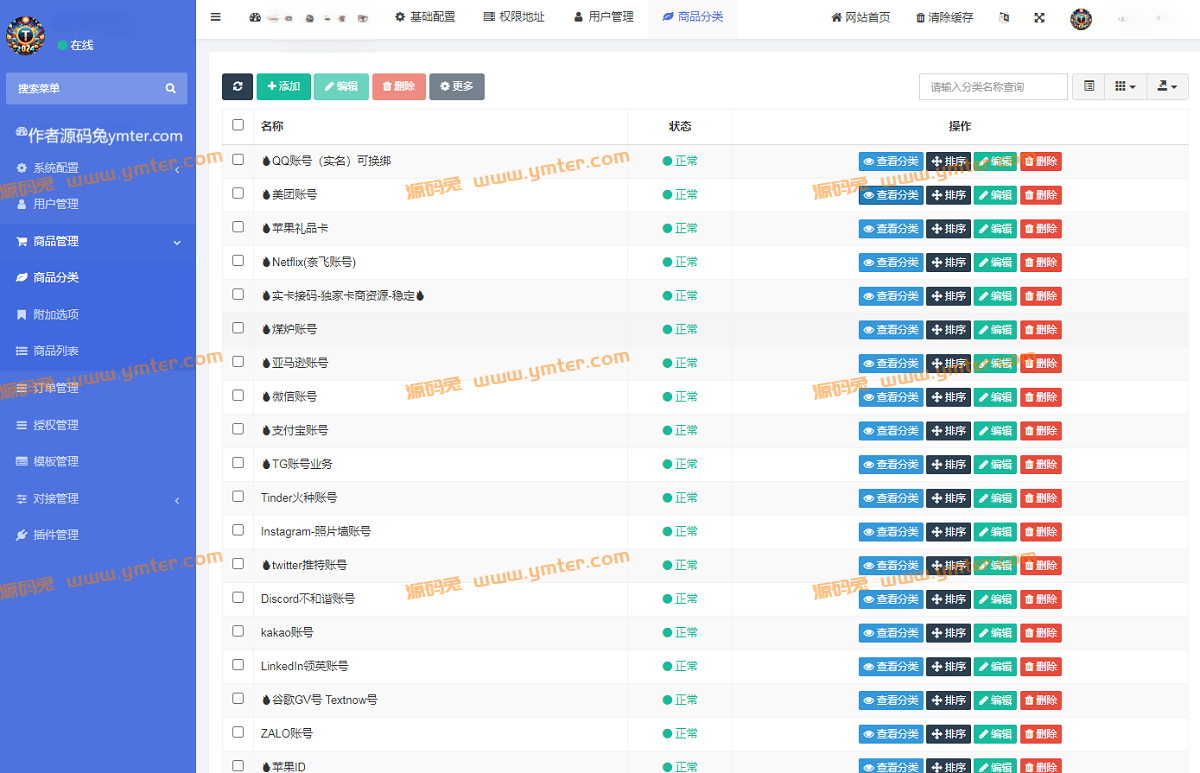Tick the 苹果礼品卡 row checkbox
The height and width of the screenshot is (773, 1200).
[x=238, y=227]
